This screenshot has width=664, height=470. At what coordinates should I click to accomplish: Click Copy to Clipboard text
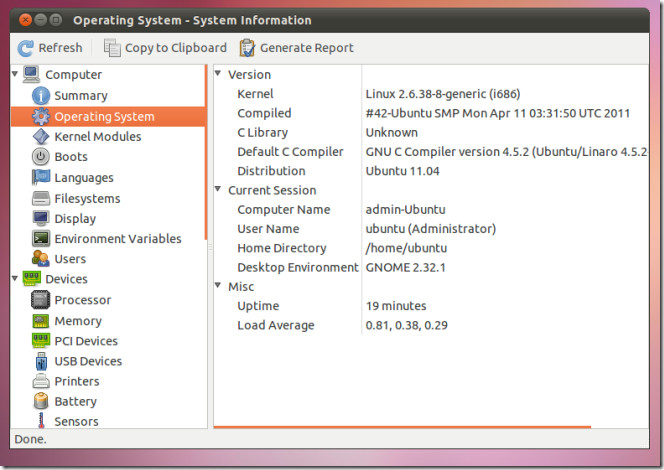176,48
